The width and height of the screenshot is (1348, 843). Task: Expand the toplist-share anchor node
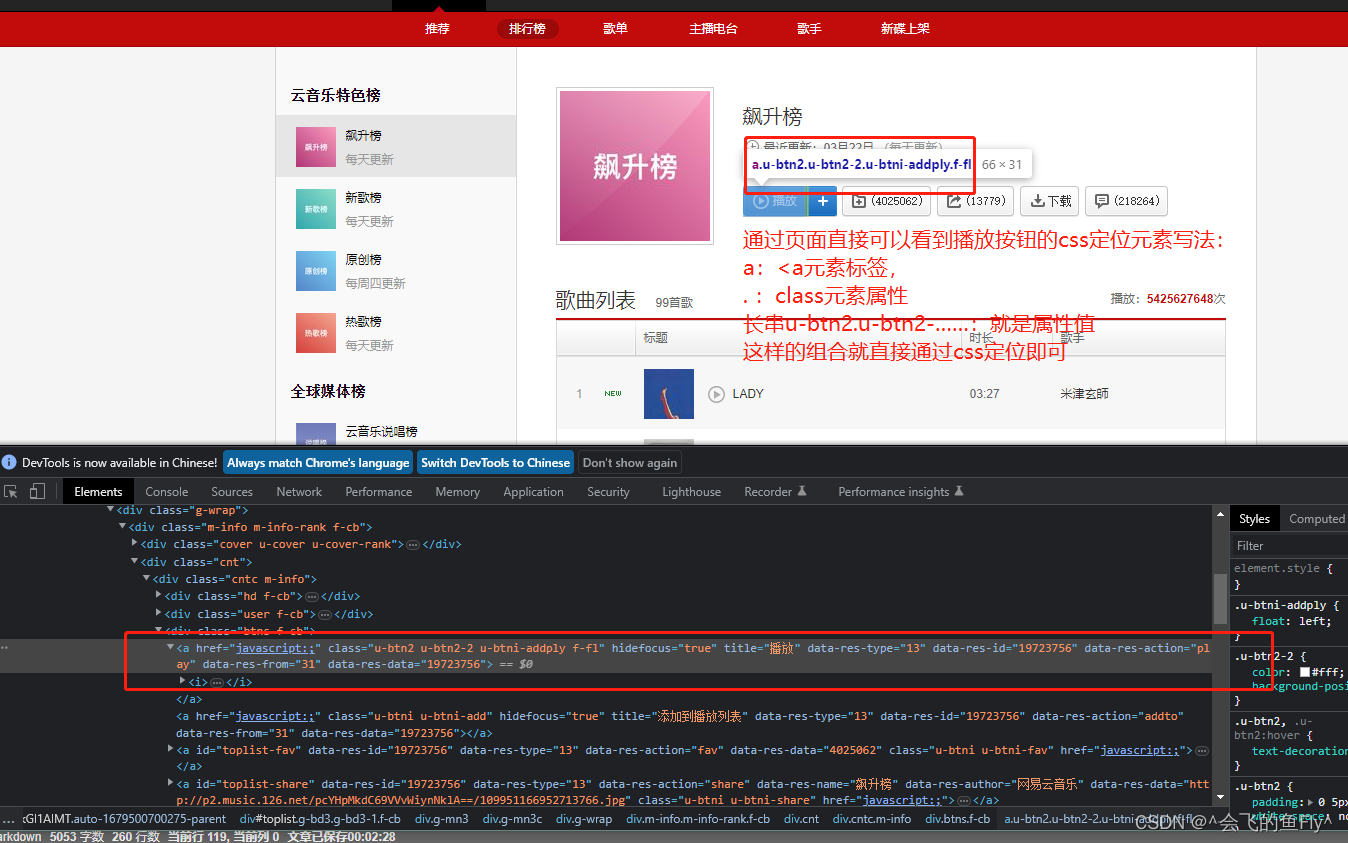[x=170, y=784]
